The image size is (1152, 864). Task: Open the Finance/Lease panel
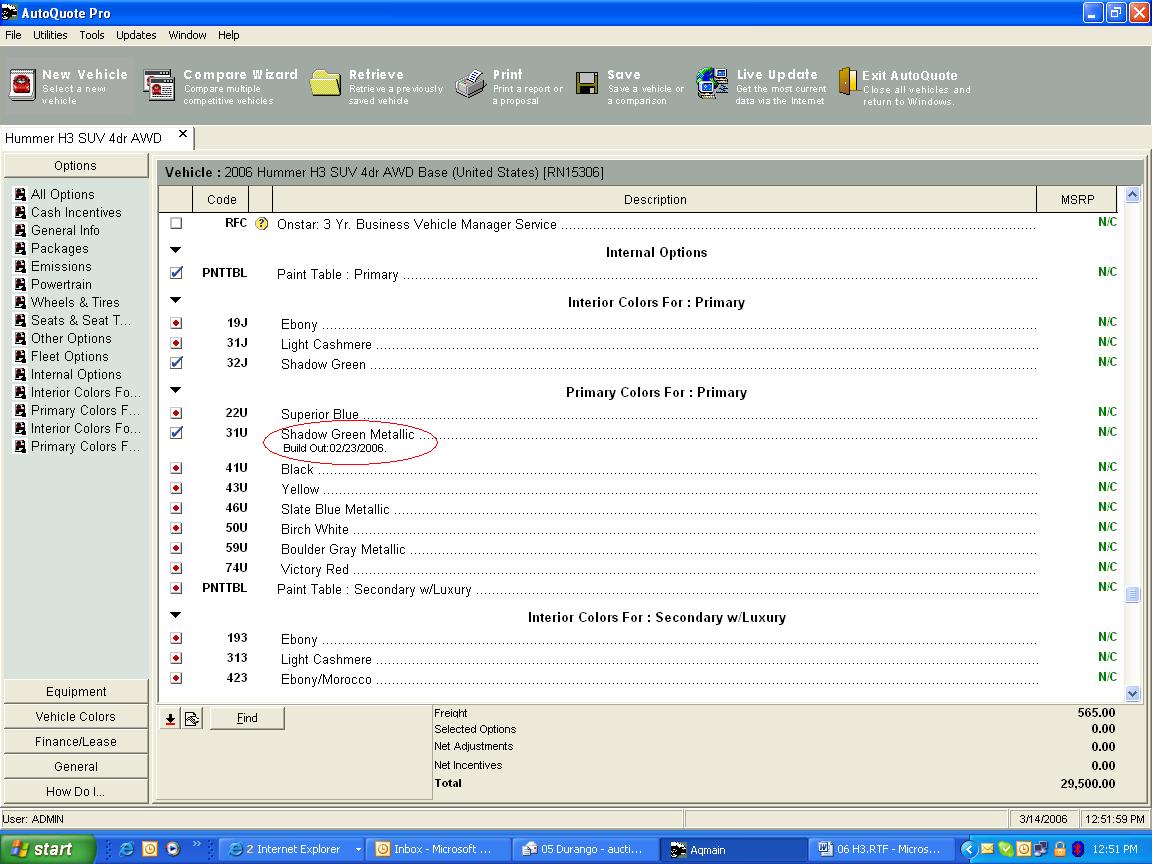coord(76,741)
